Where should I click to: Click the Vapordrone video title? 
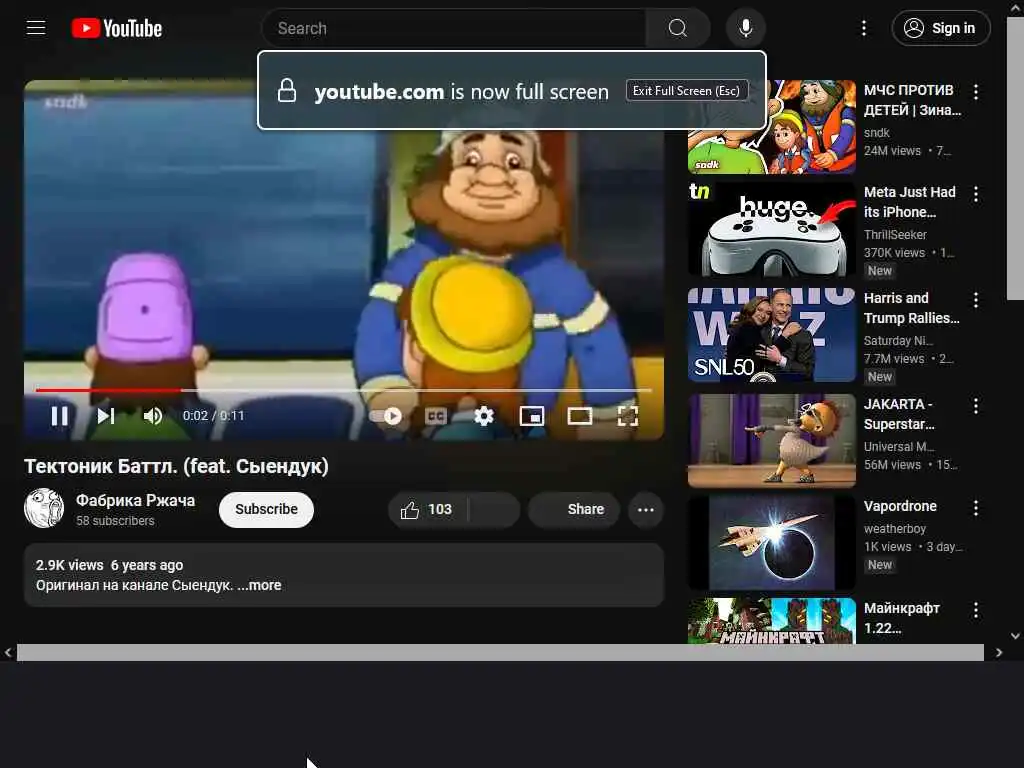(x=900, y=506)
